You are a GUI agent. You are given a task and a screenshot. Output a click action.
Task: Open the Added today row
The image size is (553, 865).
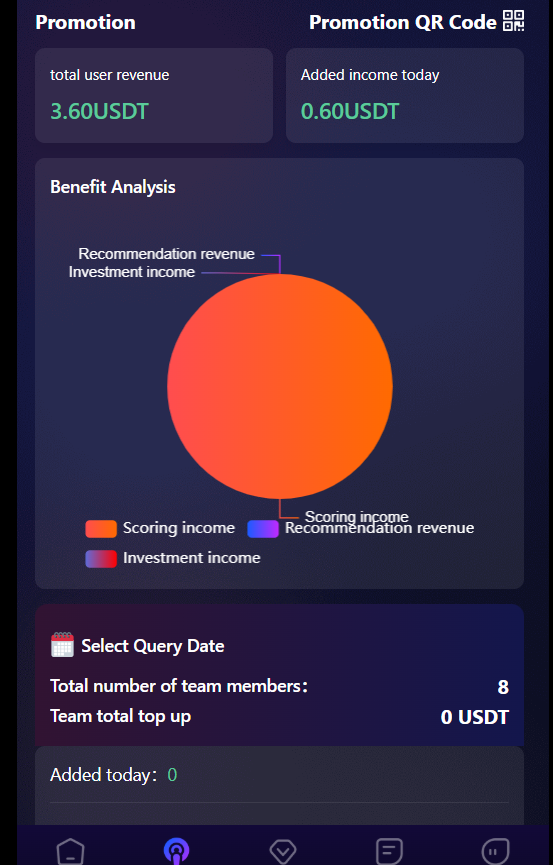tap(279, 775)
